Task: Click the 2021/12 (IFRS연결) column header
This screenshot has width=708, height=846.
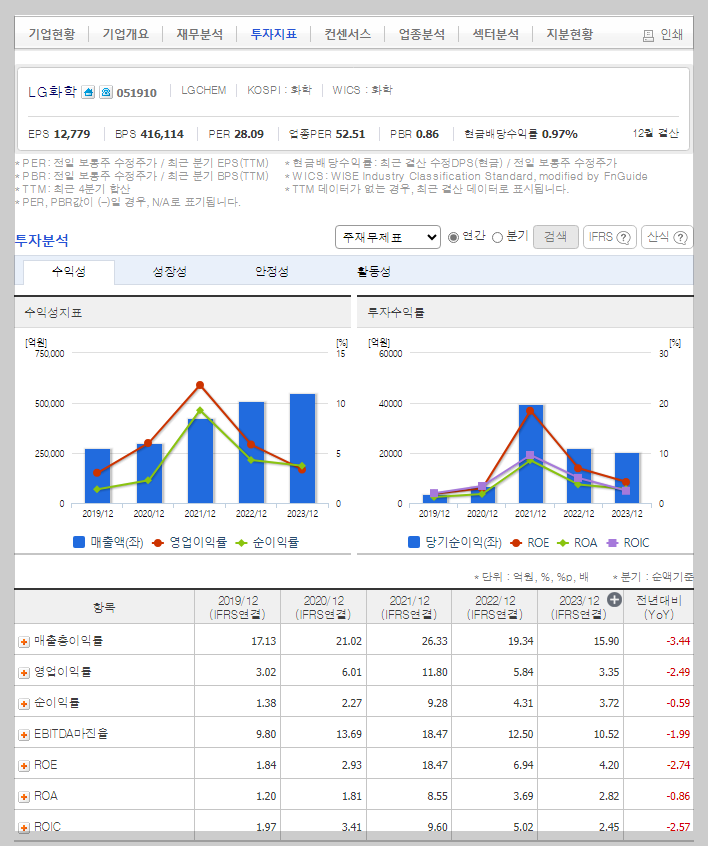Action: [409, 608]
